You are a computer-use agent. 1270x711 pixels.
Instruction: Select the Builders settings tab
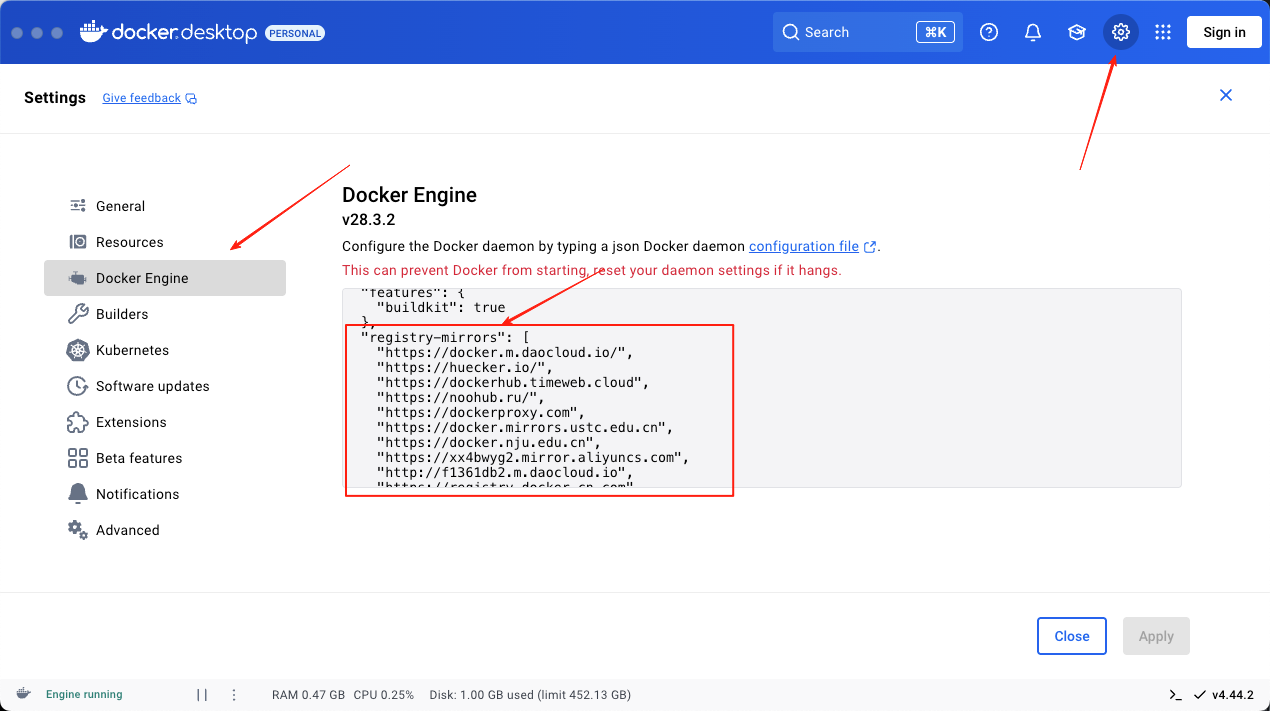(165, 314)
